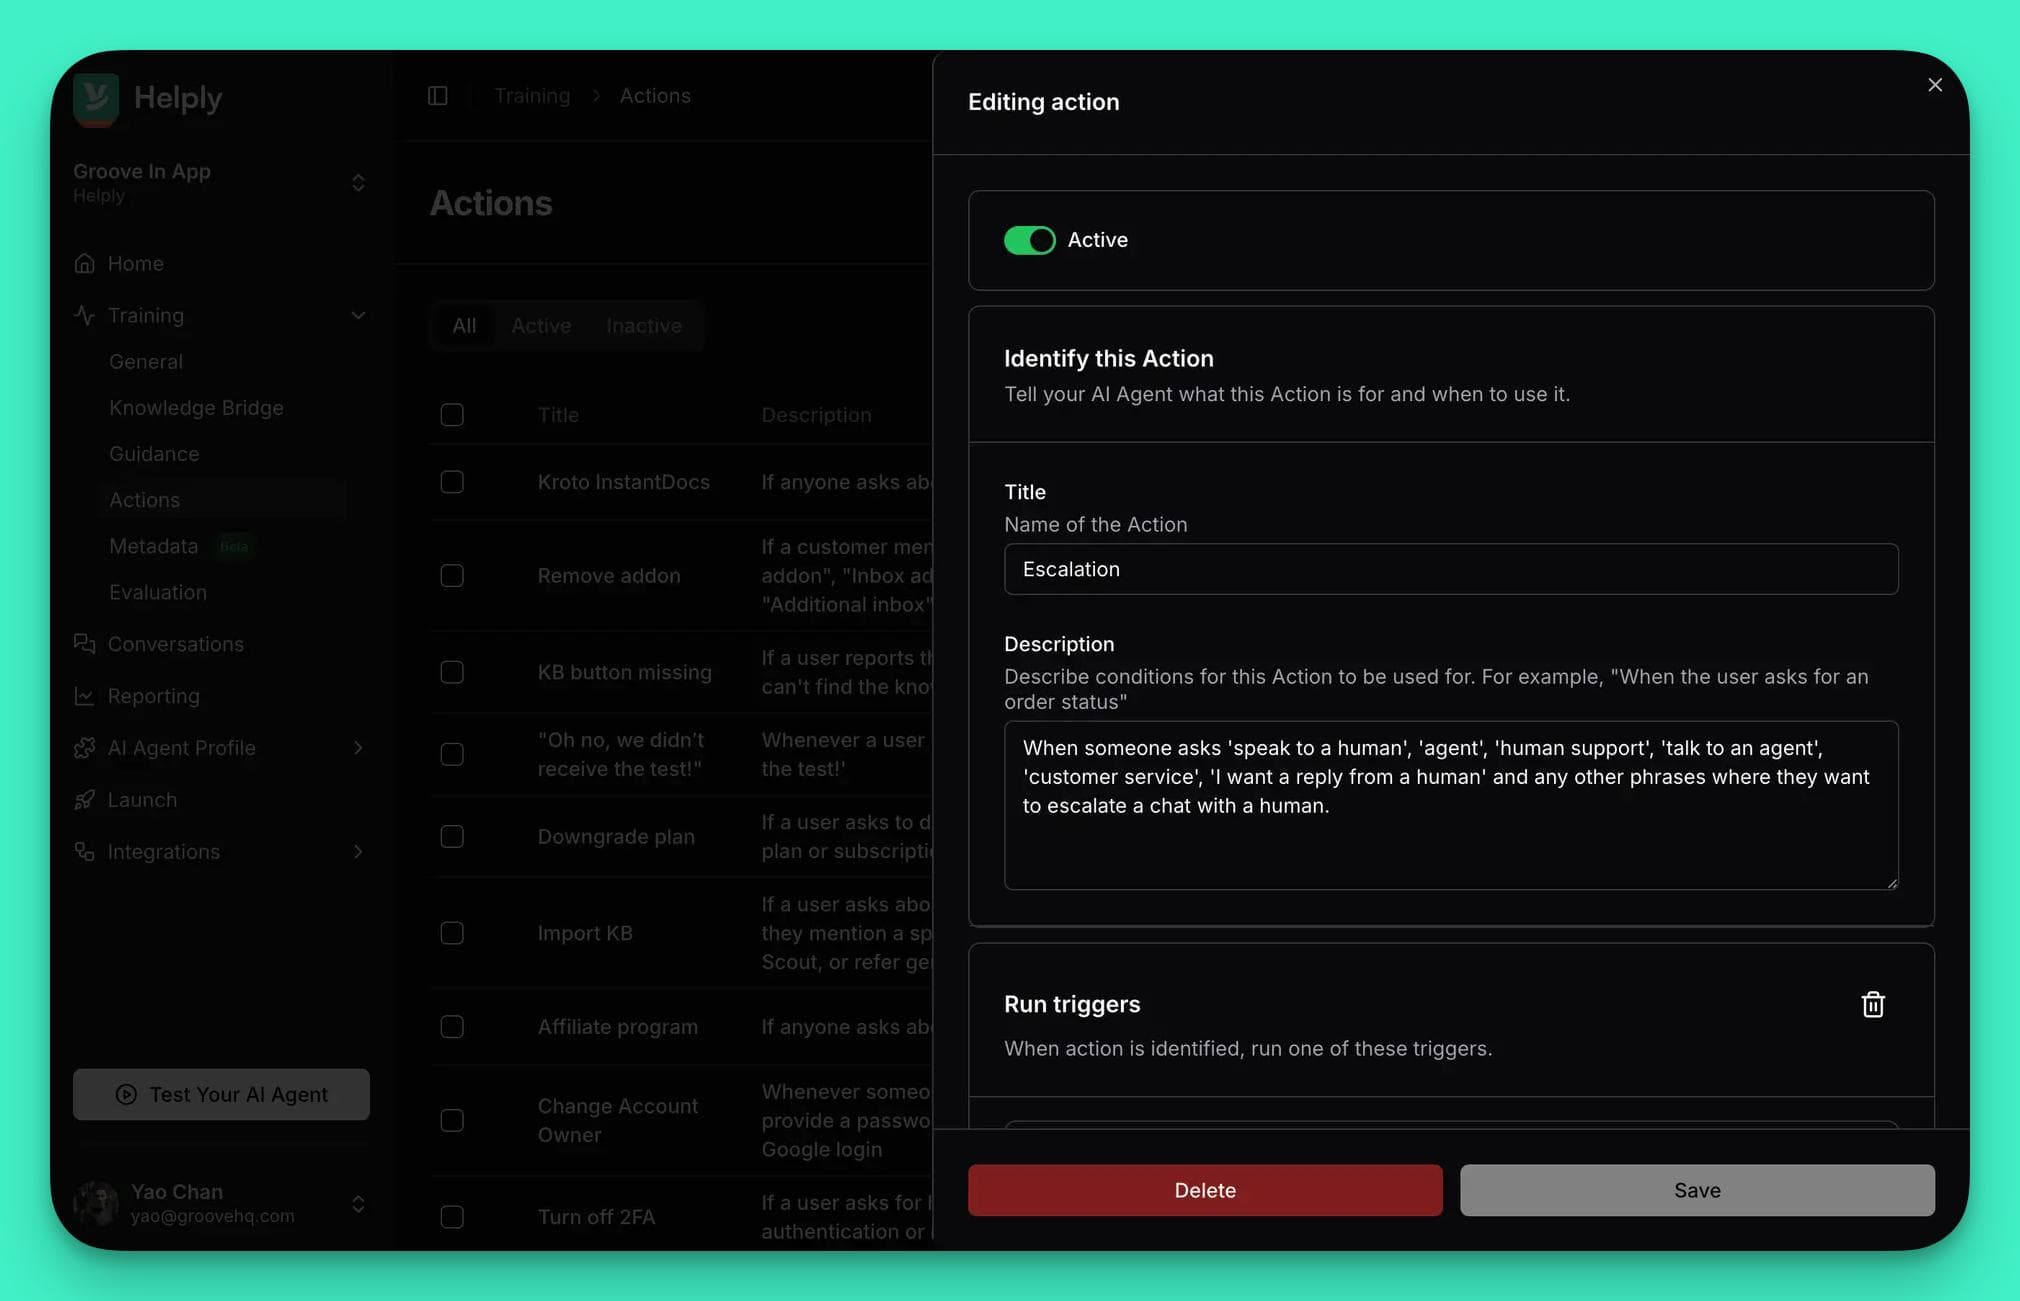Select the Conversations icon in the sidebar
The image size is (2020, 1301).
pos(85,644)
